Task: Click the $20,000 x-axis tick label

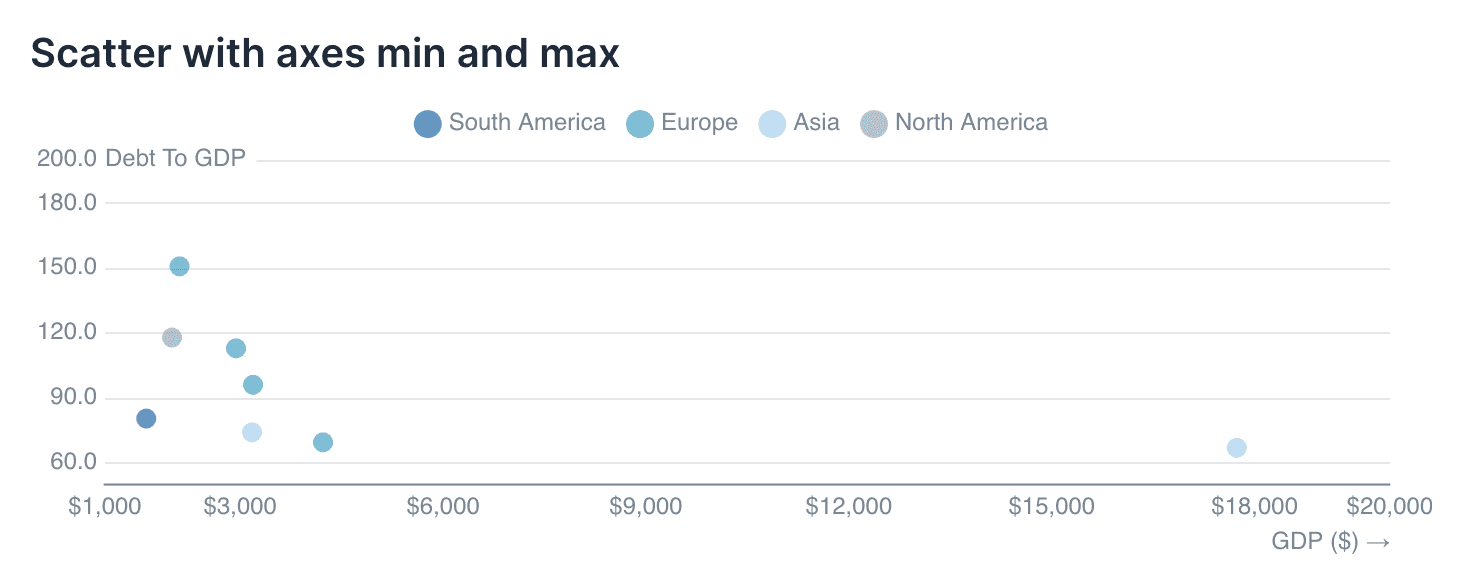Action: click(x=1388, y=507)
